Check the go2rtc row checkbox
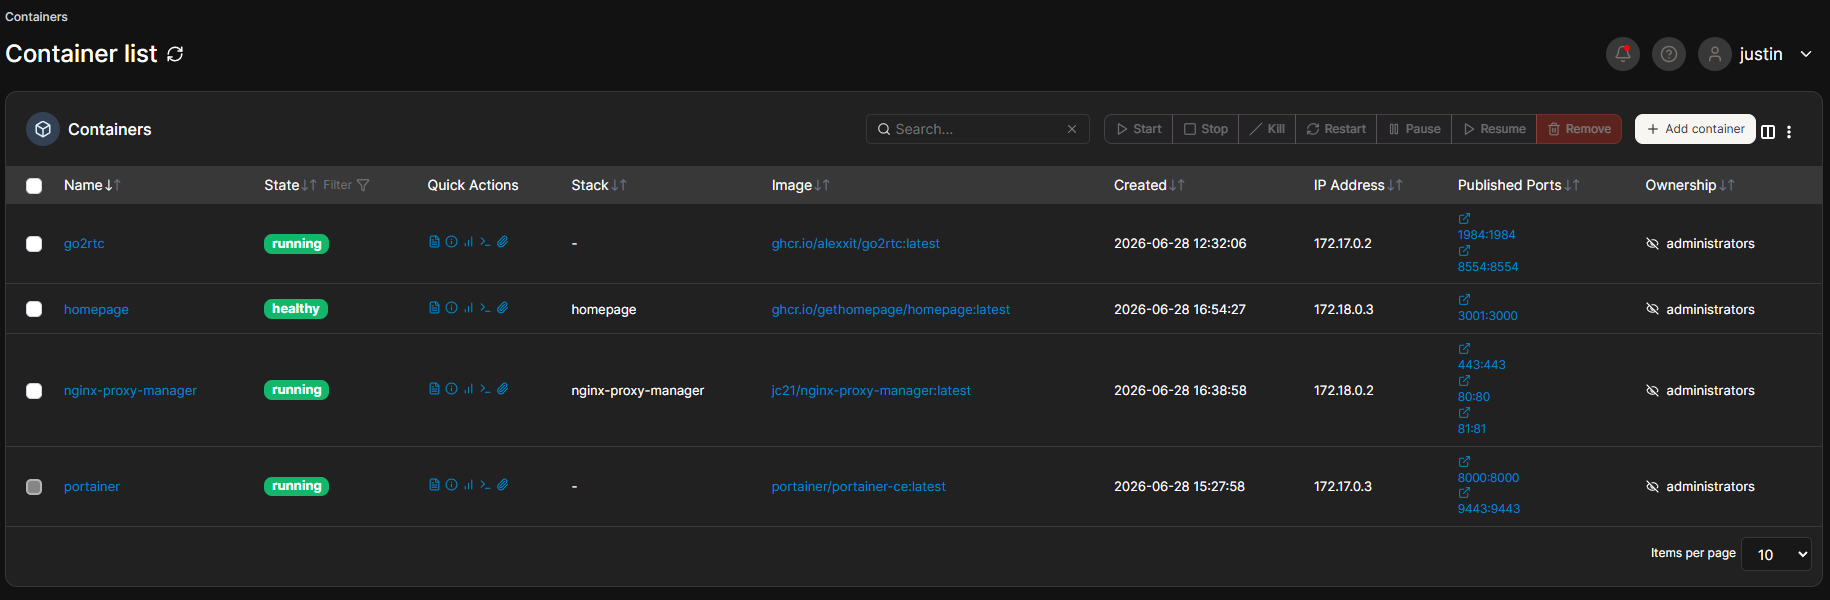Screen dimensions: 1830x600 [34, 244]
